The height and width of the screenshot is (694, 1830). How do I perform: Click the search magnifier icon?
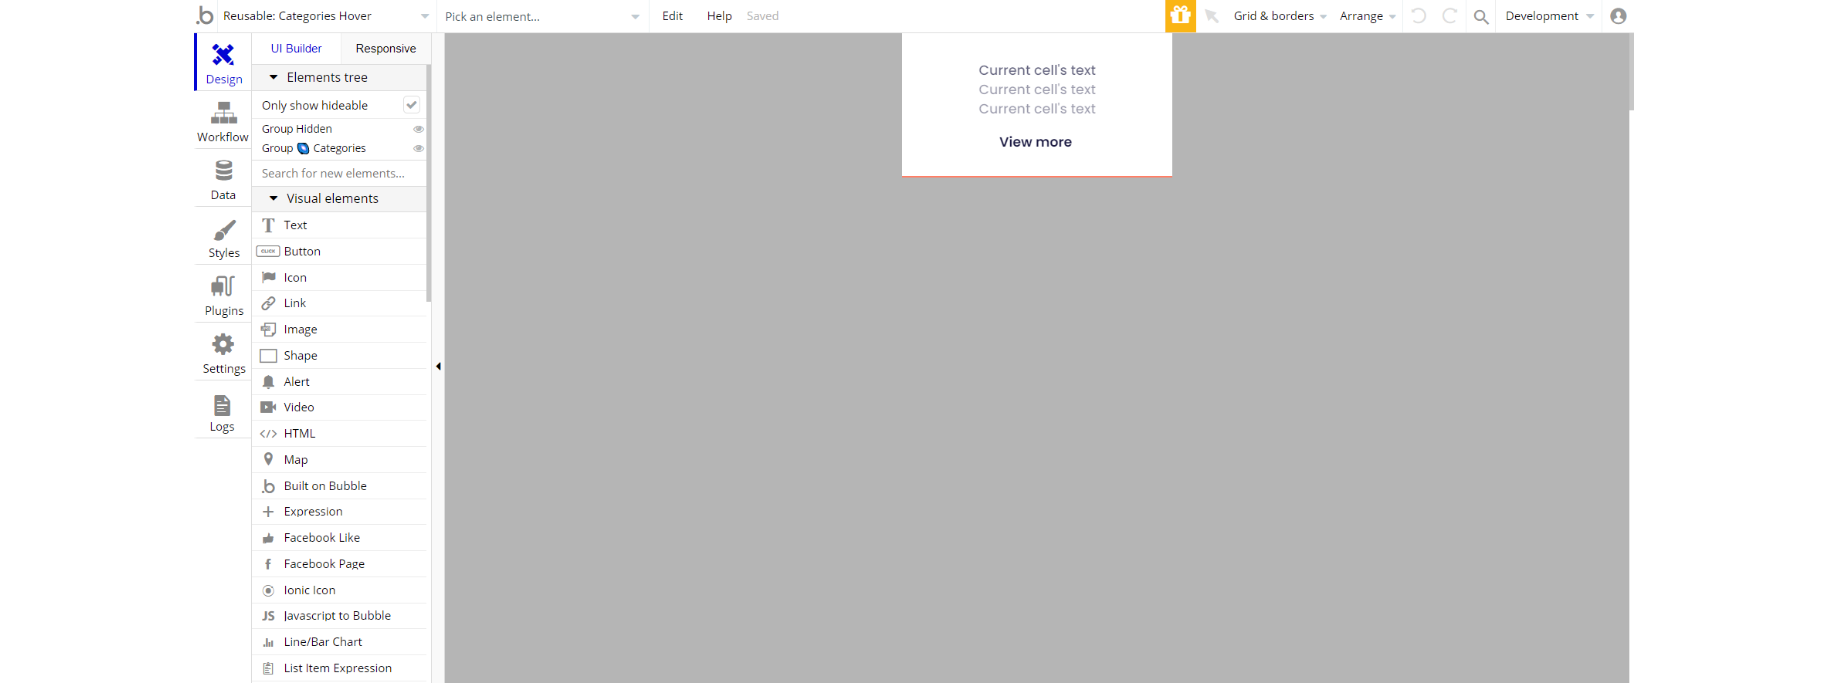coord(1481,16)
